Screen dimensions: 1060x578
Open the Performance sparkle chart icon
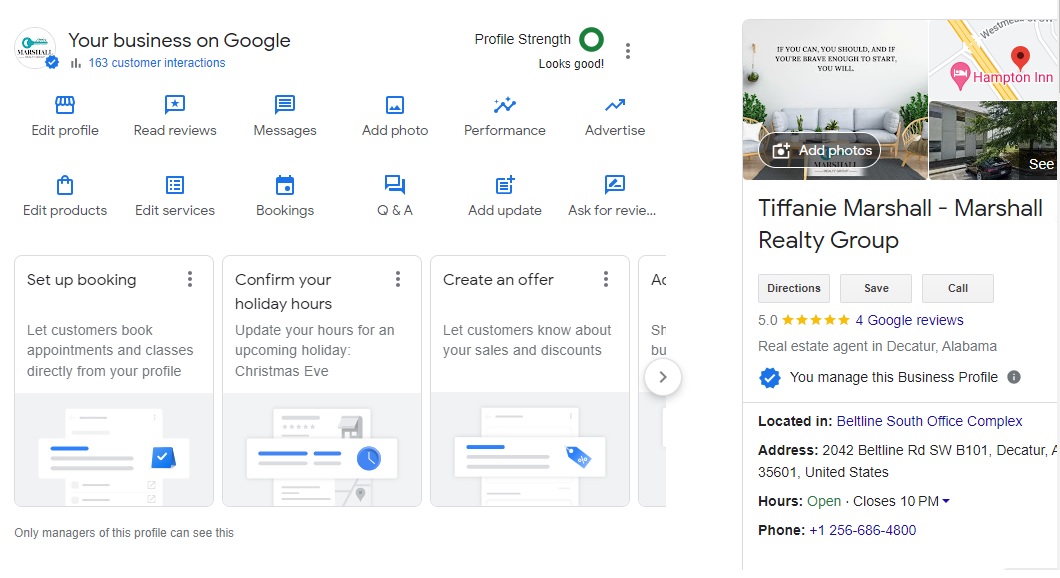point(505,105)
